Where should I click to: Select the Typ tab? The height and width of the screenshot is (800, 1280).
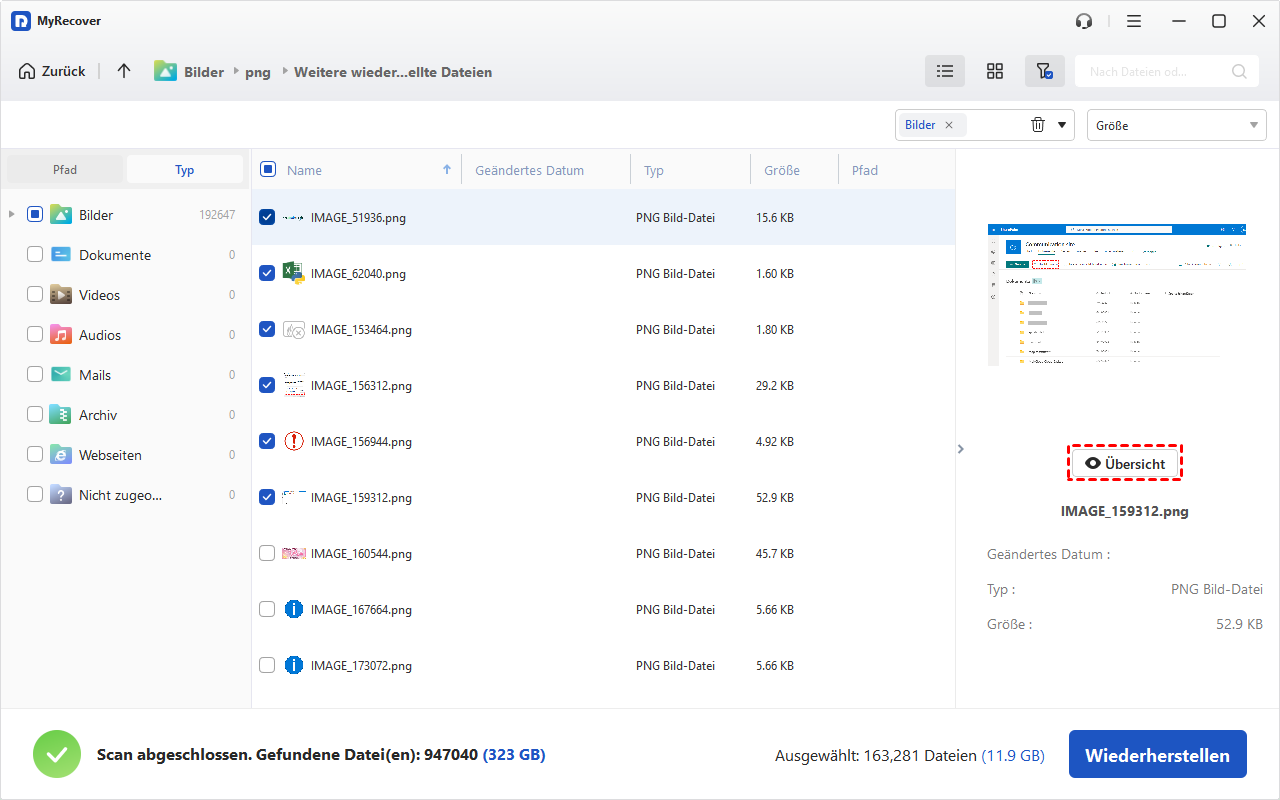[x=185, y=170]
